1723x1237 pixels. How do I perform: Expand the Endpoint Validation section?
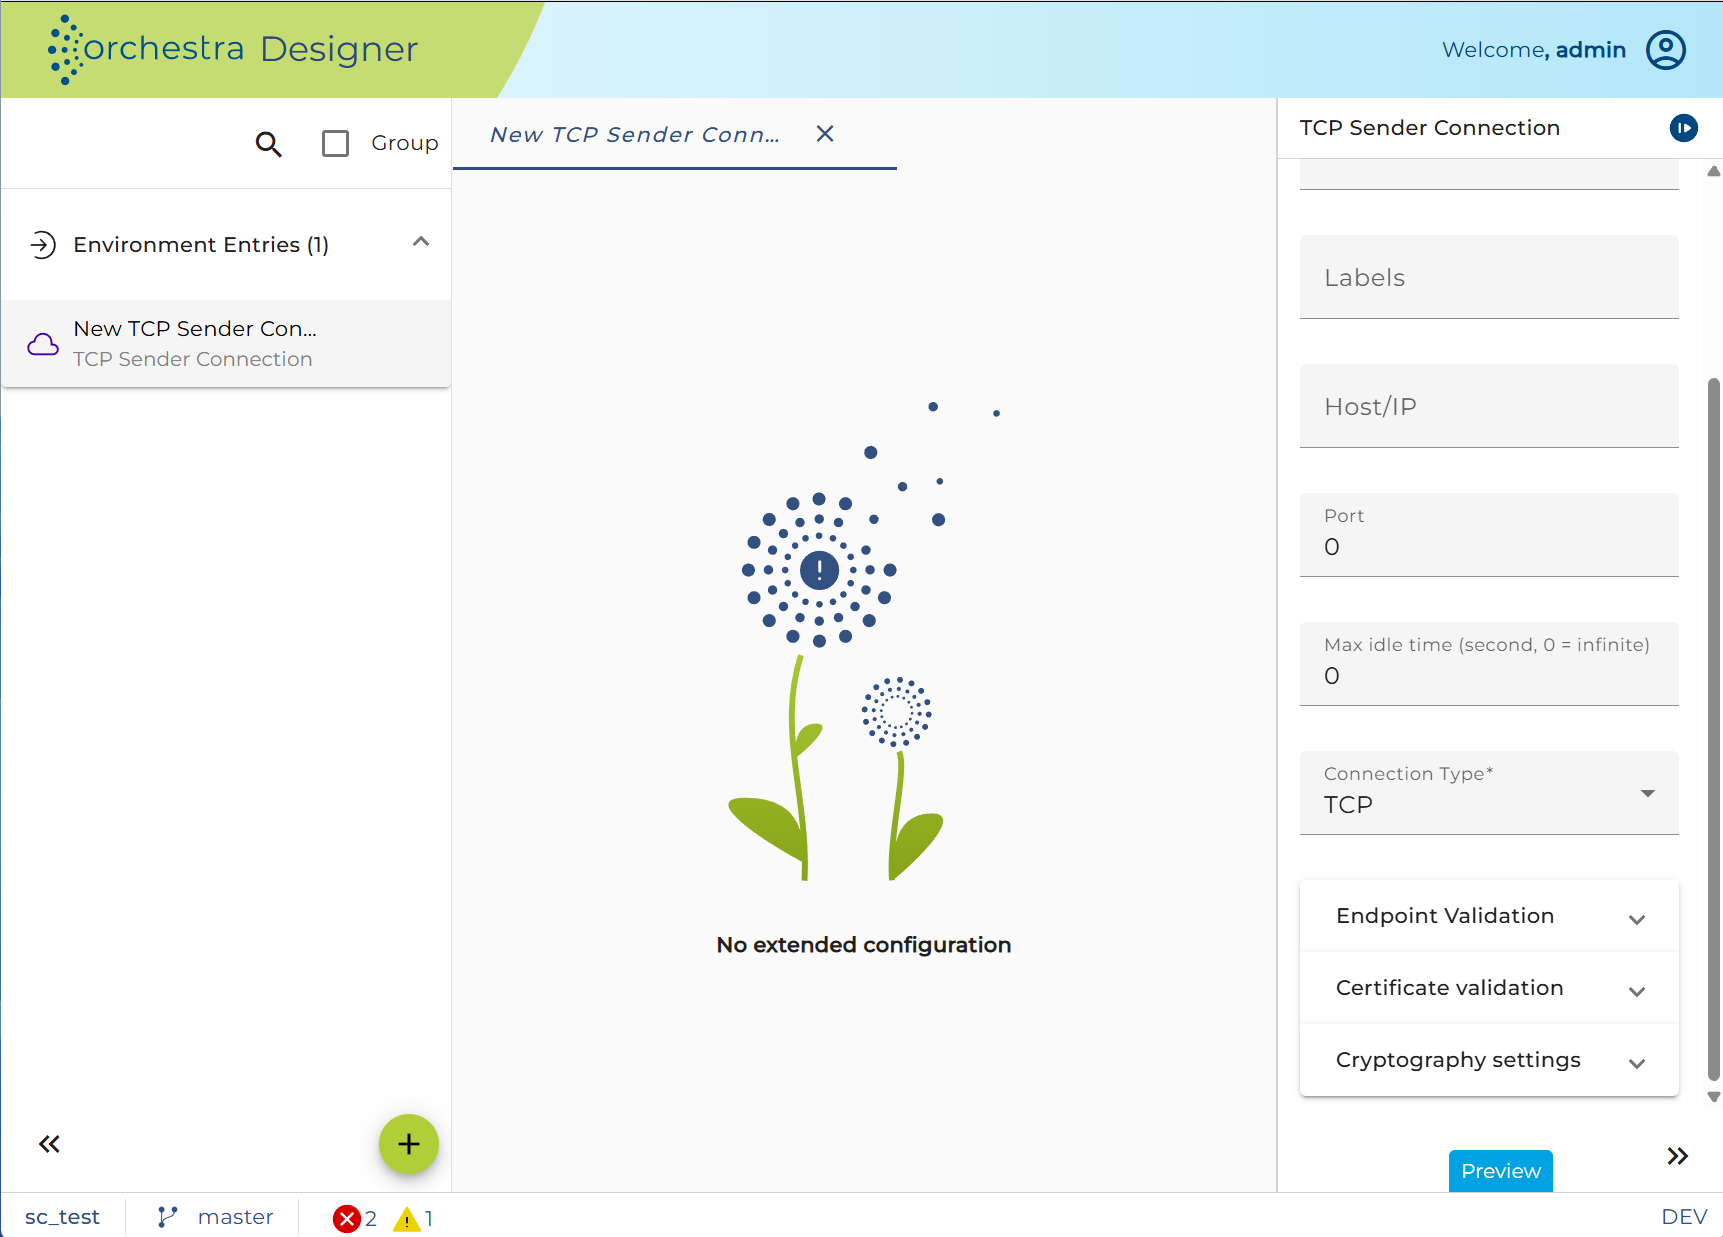[x=1489, y=916]
